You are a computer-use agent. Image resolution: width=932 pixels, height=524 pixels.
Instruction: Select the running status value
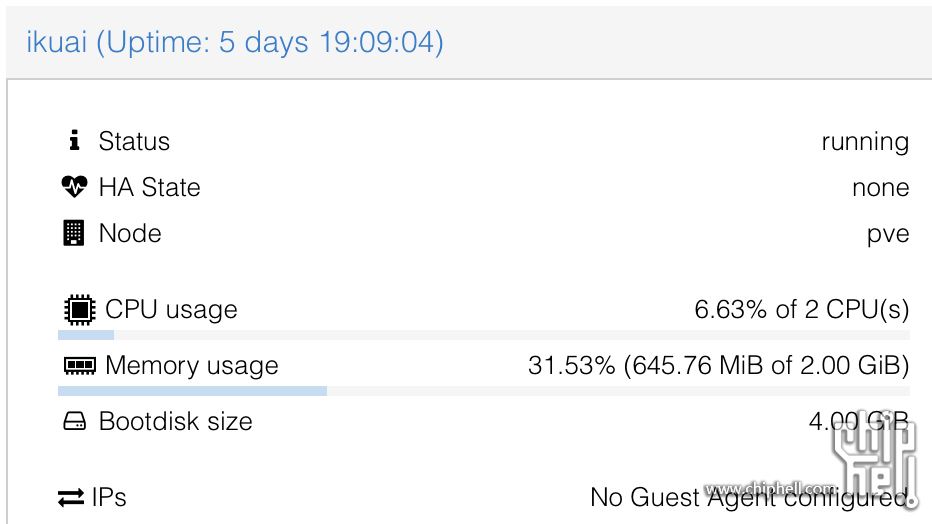pos(865,142)
